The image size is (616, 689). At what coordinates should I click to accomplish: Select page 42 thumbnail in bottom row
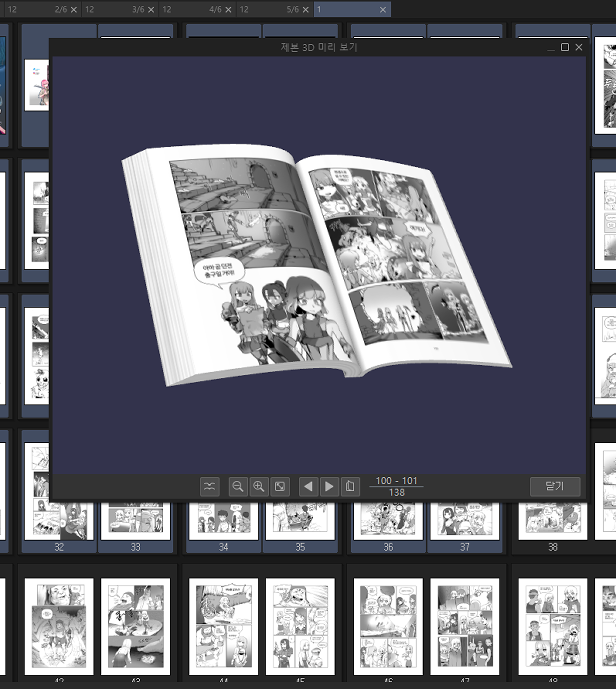coord(59,626)
